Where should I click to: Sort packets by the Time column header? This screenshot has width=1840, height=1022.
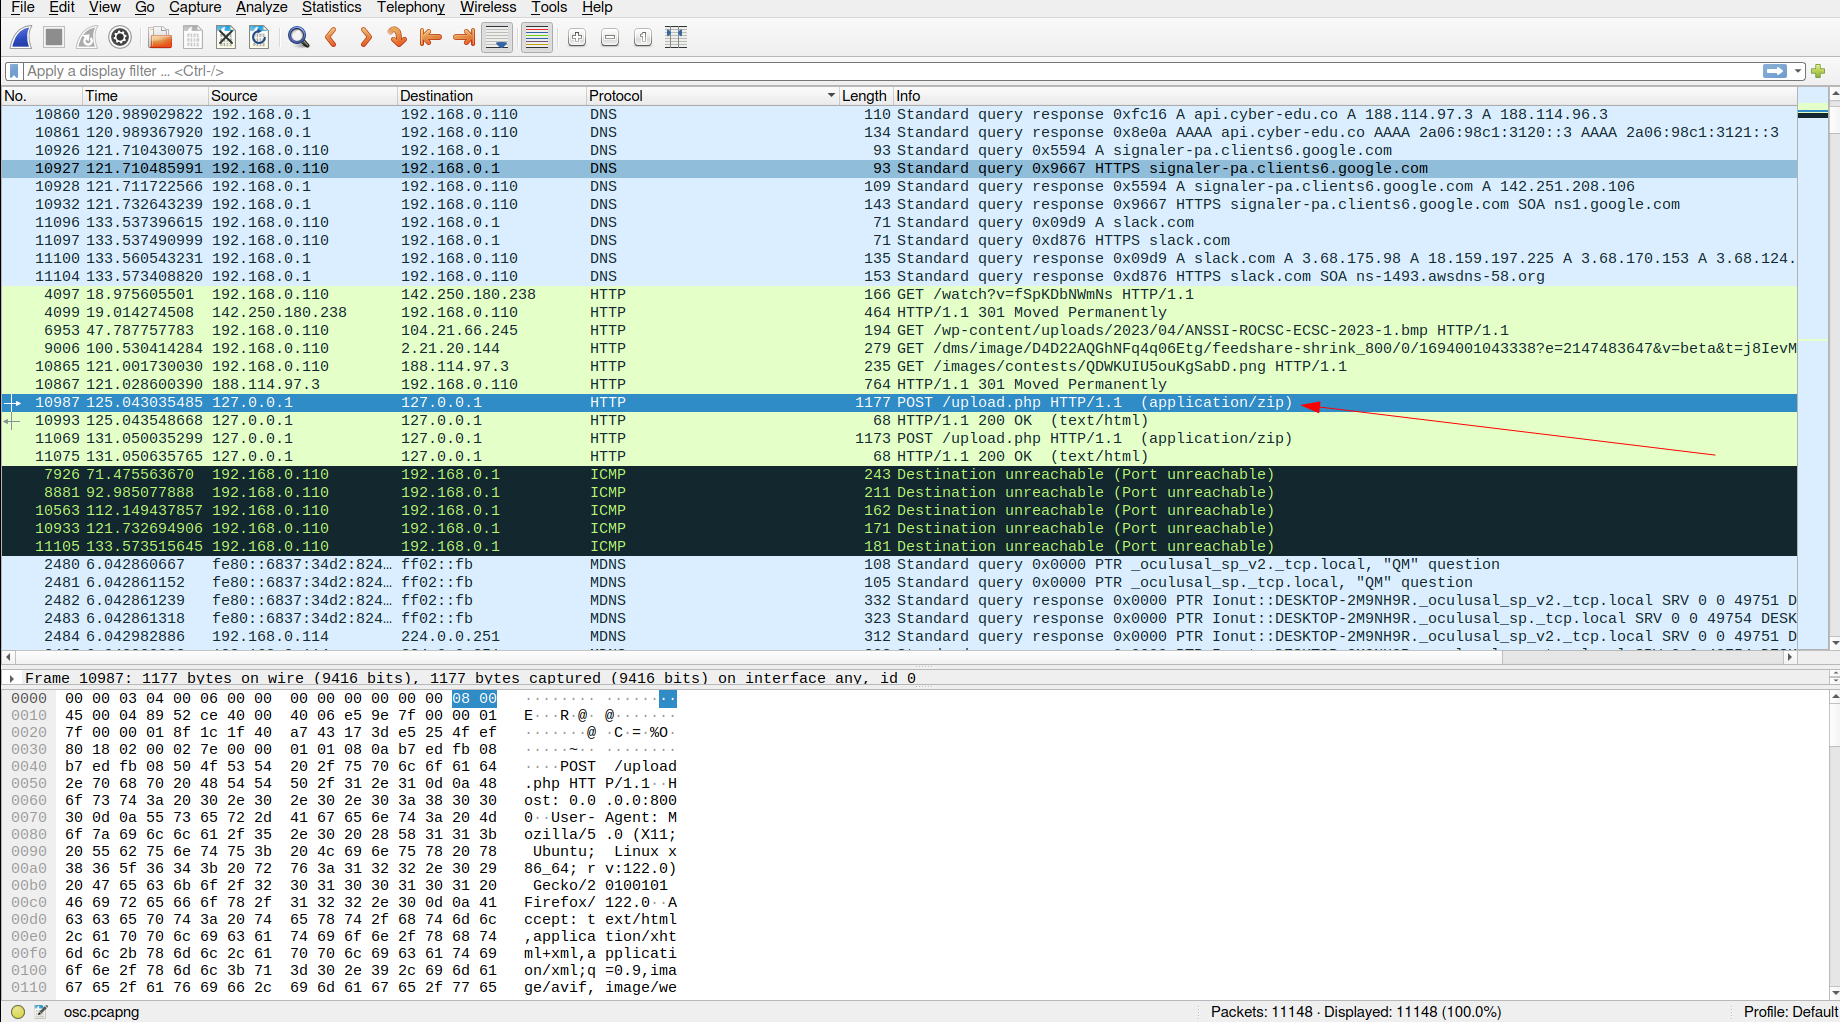(145, 96)
